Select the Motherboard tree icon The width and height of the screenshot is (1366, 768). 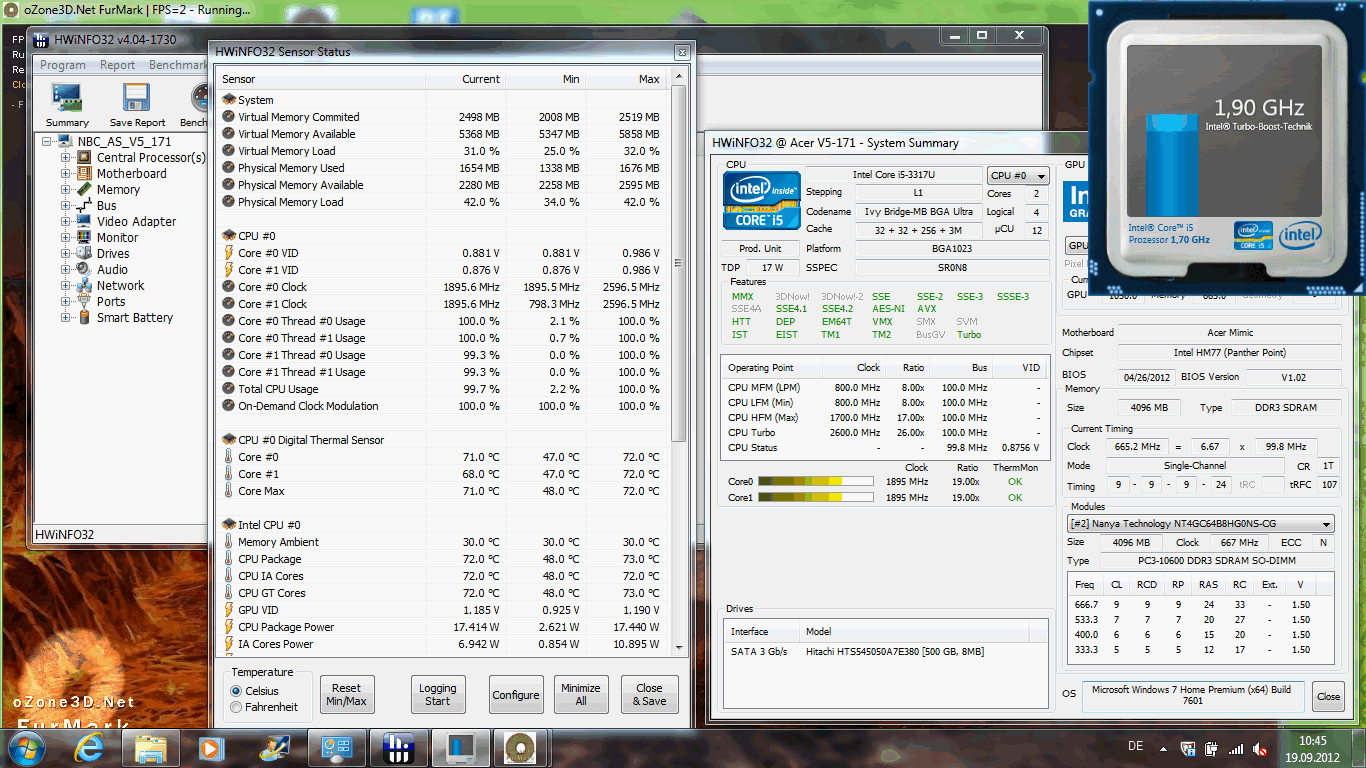point(85,174)
